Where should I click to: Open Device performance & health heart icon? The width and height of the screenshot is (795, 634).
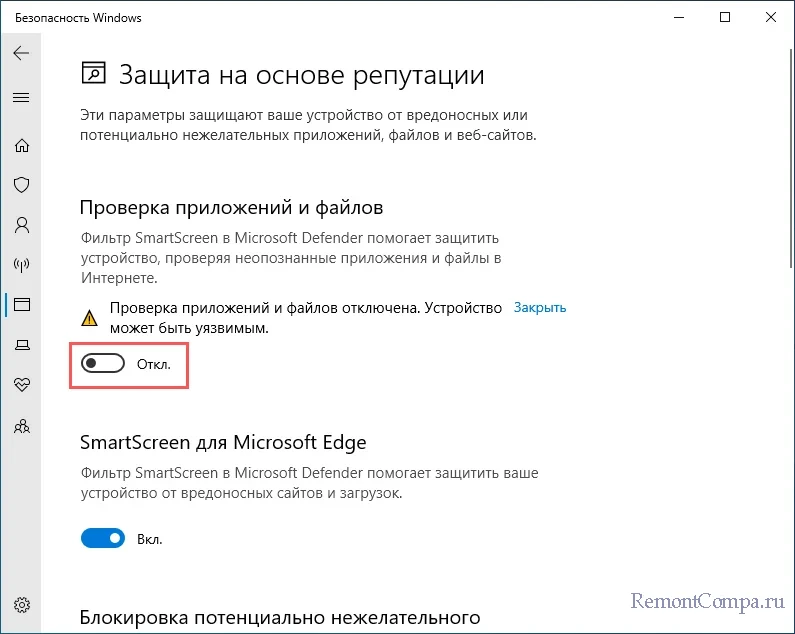22,384
